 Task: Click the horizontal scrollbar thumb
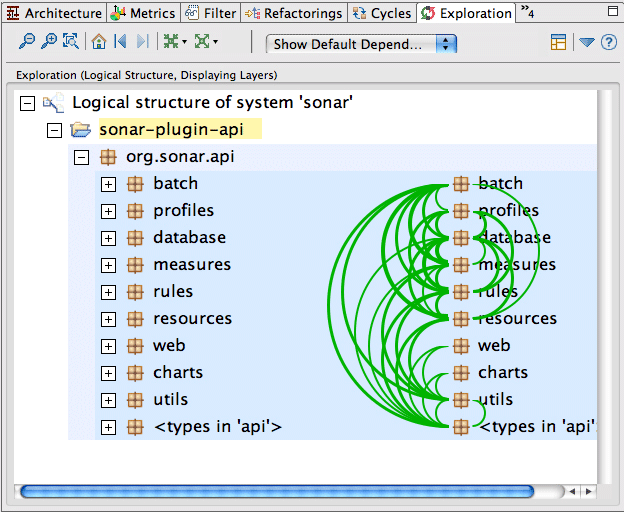point(276,492)
